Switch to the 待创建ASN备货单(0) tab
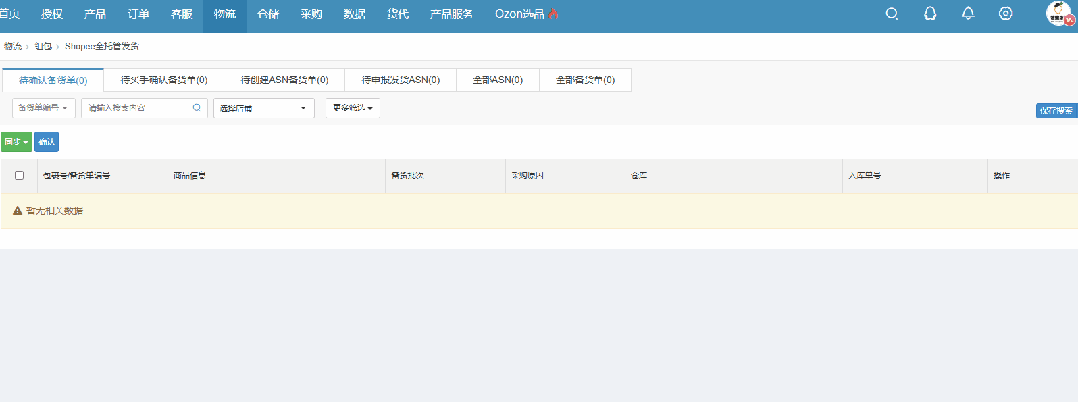1078x402 pixels. pos(284,80)
